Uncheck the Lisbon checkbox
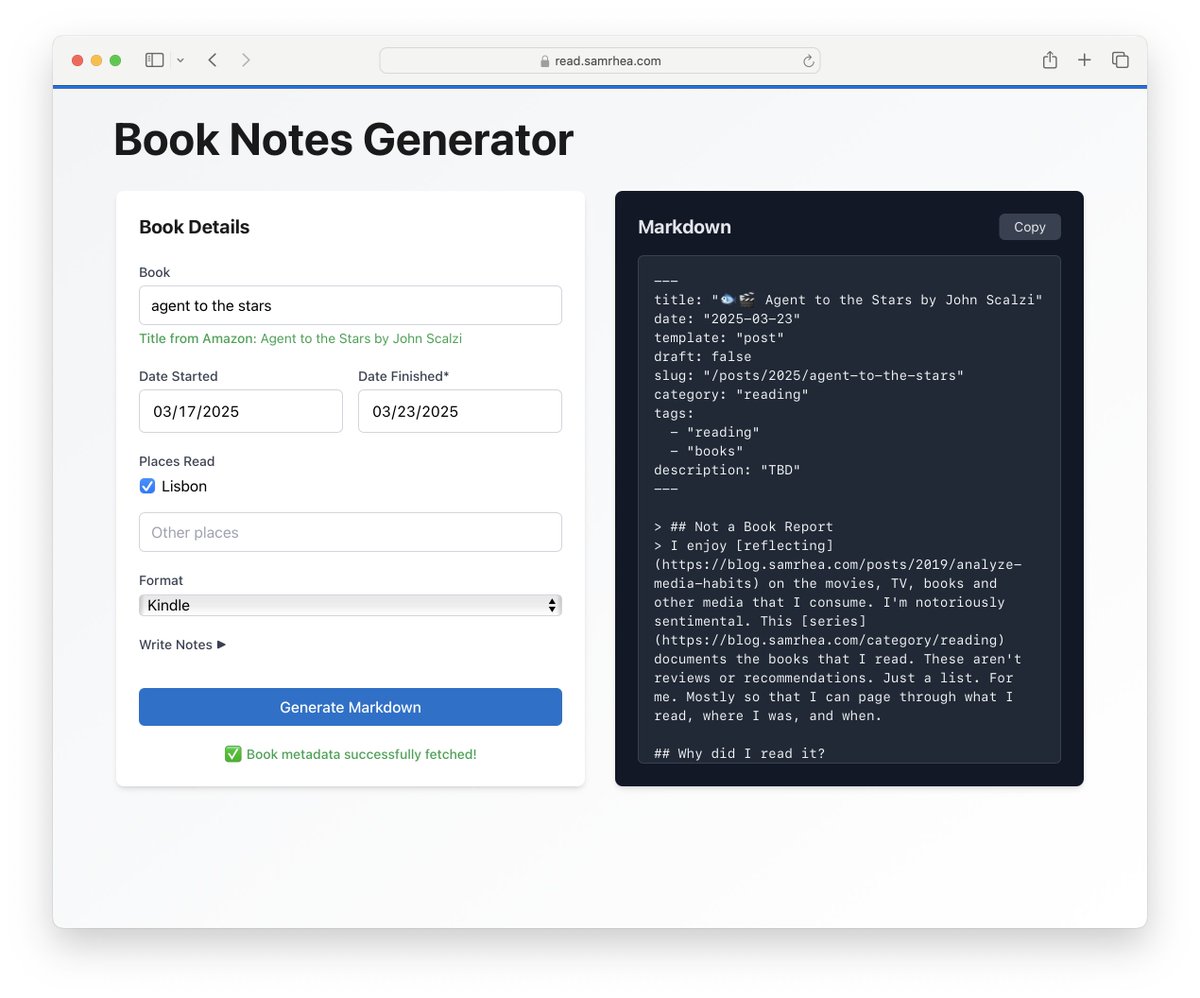1200x998 pixels. pos(147,486)
